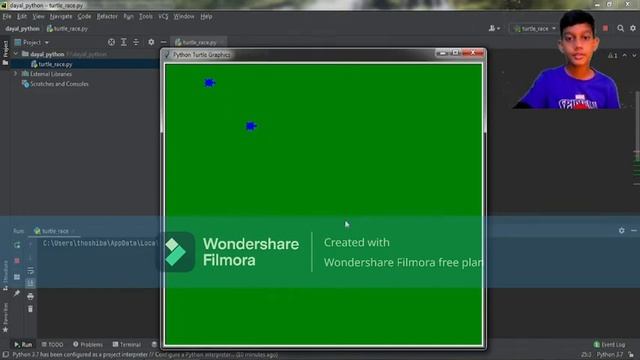Click the Expand All icon in Project panel

click(124, 42)
